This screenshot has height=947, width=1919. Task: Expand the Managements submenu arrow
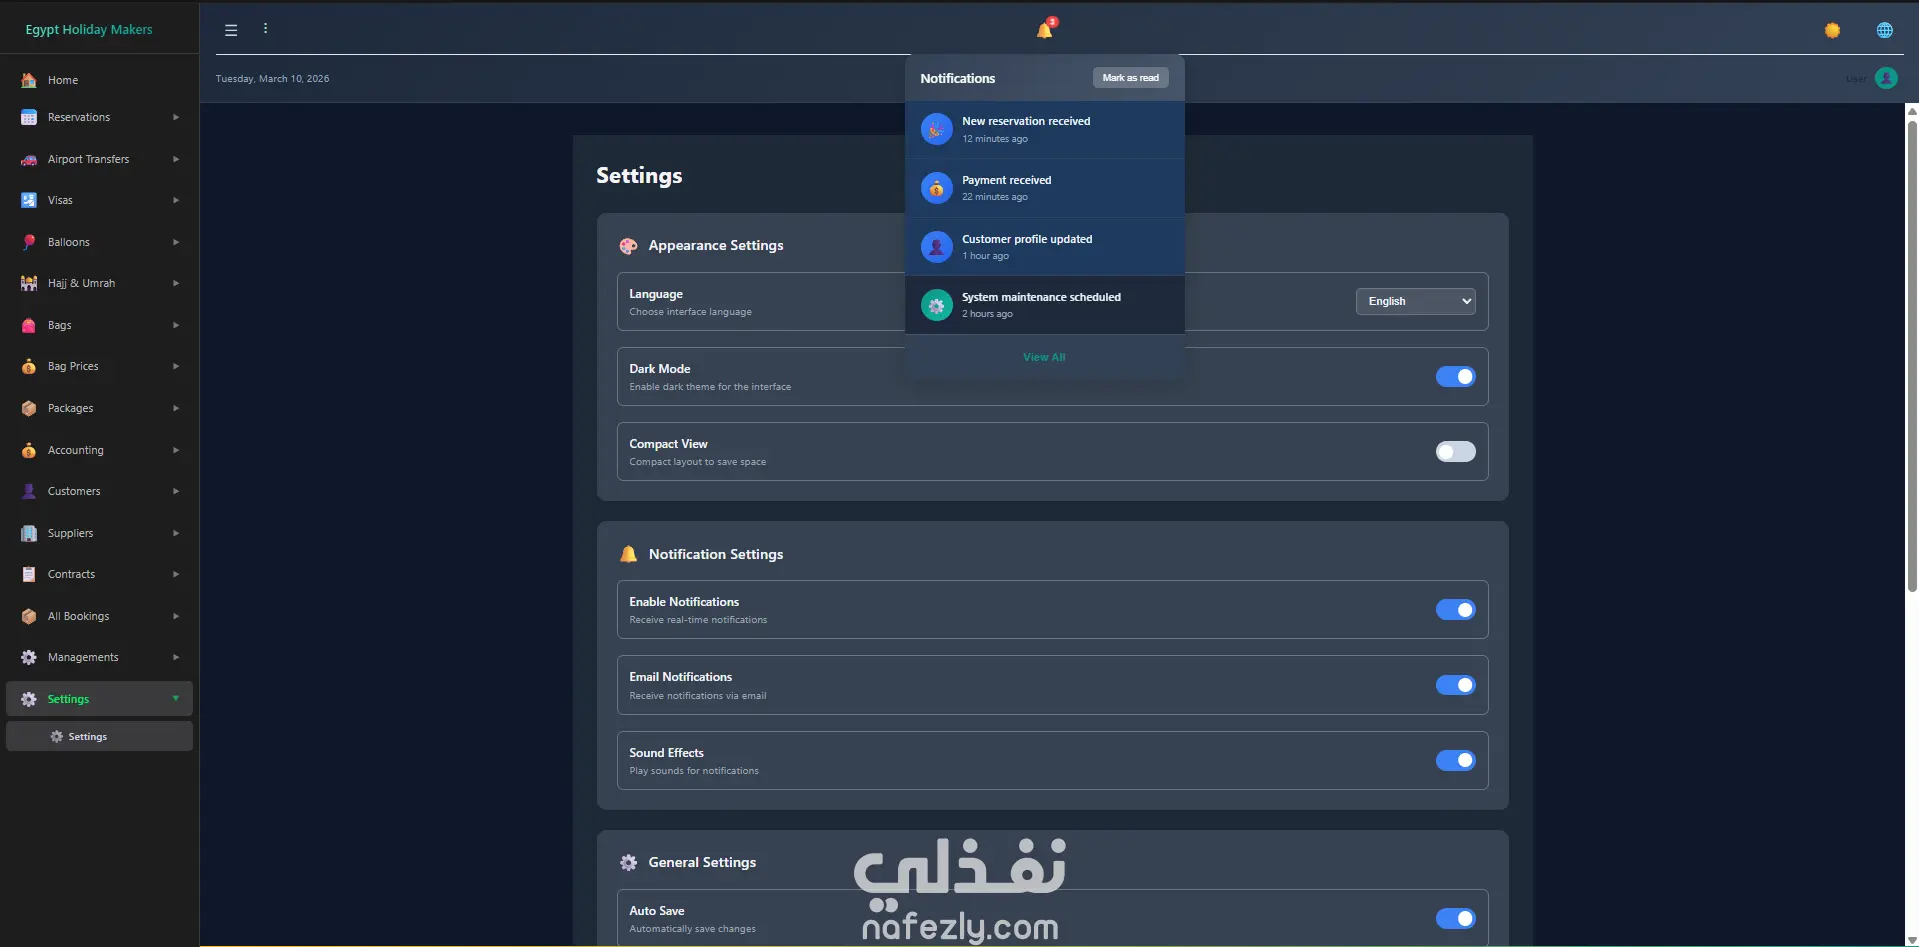coord(176,657)
